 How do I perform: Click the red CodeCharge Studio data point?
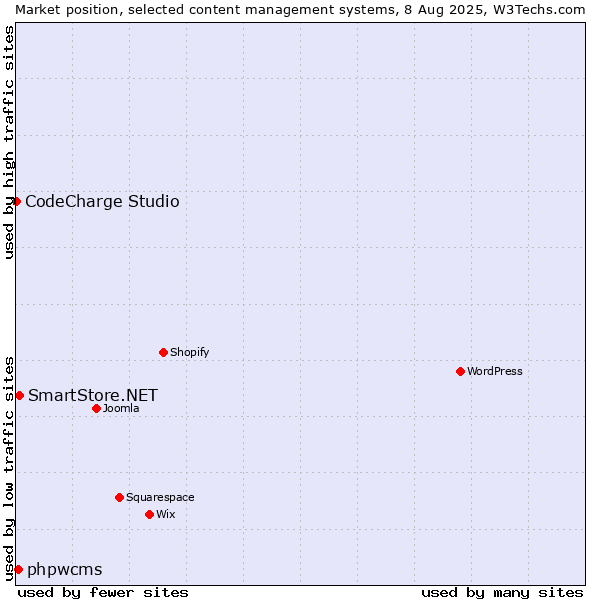coord(16,202)
